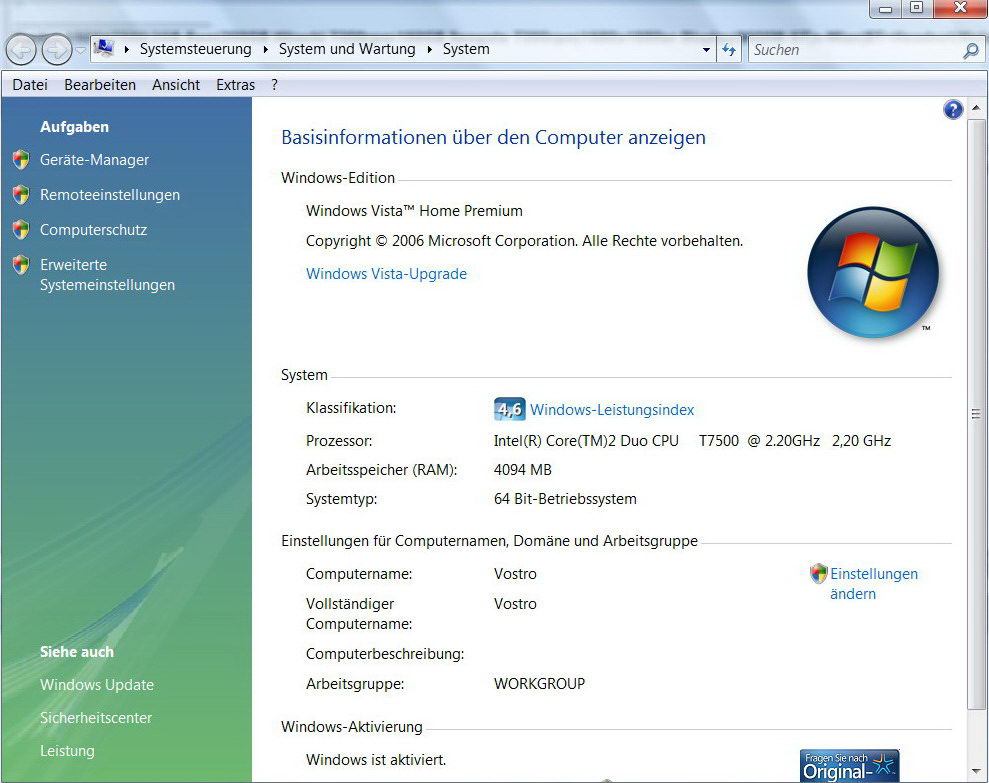Open the Bearbeiten menu
The width and height of the screenshot is (989, 783).
point(100,85)
